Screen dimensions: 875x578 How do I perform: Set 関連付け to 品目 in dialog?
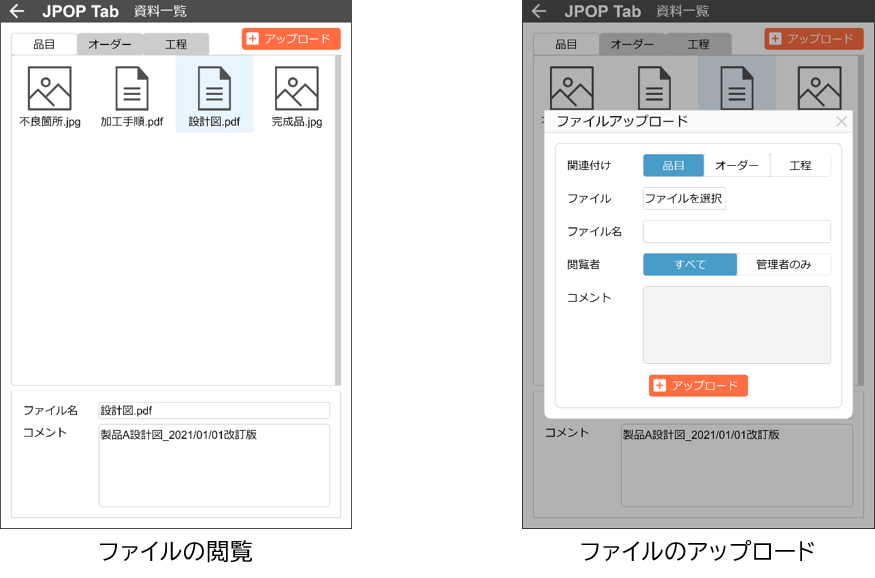(x=673, y=165)
